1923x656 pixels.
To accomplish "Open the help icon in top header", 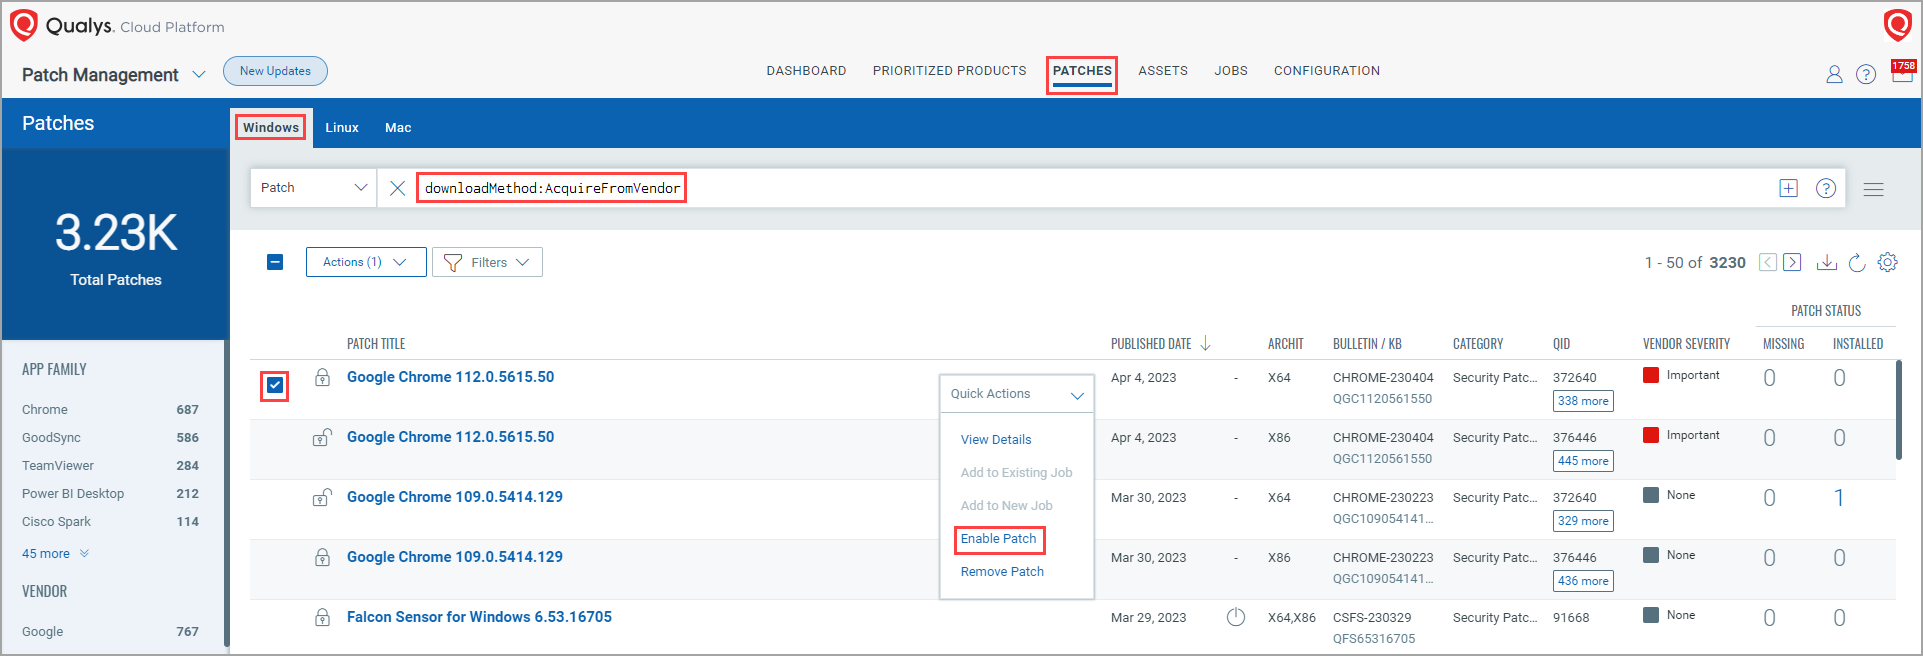I will coord(1865,74).
